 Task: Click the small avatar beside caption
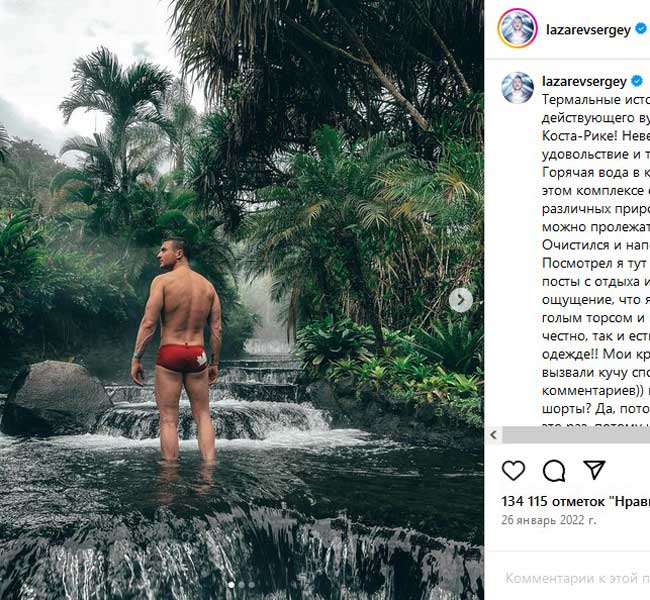pyautogui.click(x=517, y=87)
